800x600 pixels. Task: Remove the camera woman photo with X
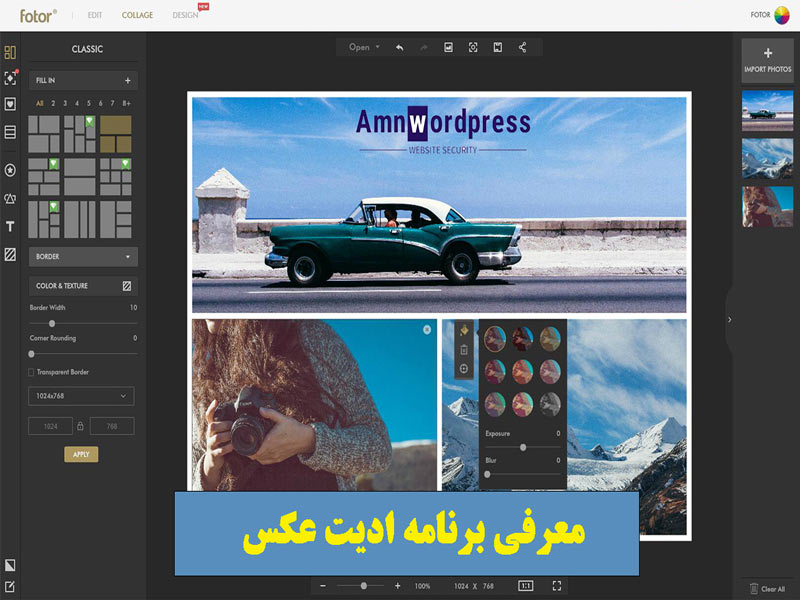point(427,330)
